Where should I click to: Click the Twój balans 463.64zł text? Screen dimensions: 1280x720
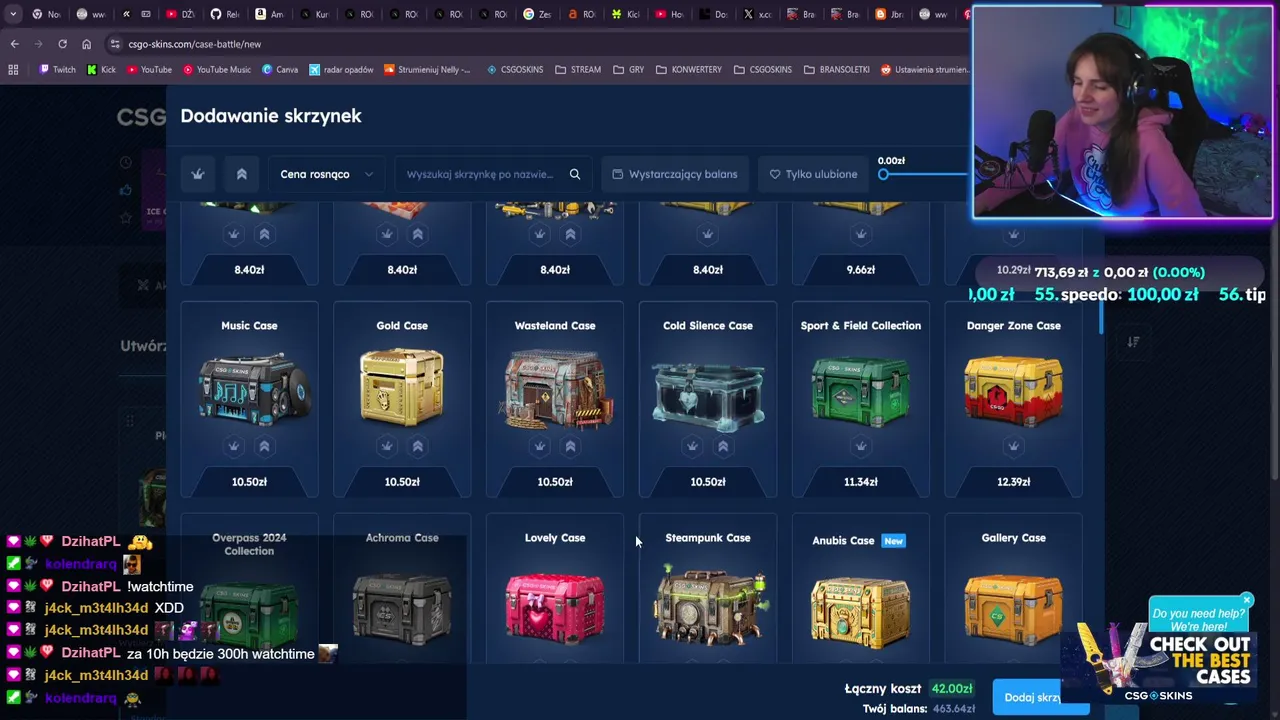pos(918,709)
